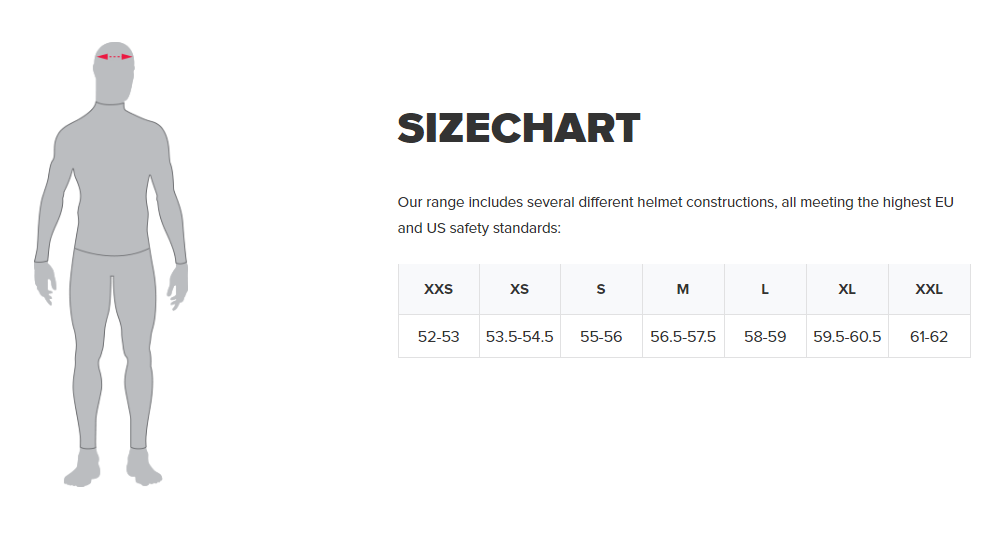Click the SIZECHART heading
The width and height of the screenshot is (983, 555).
coord(518,129)
